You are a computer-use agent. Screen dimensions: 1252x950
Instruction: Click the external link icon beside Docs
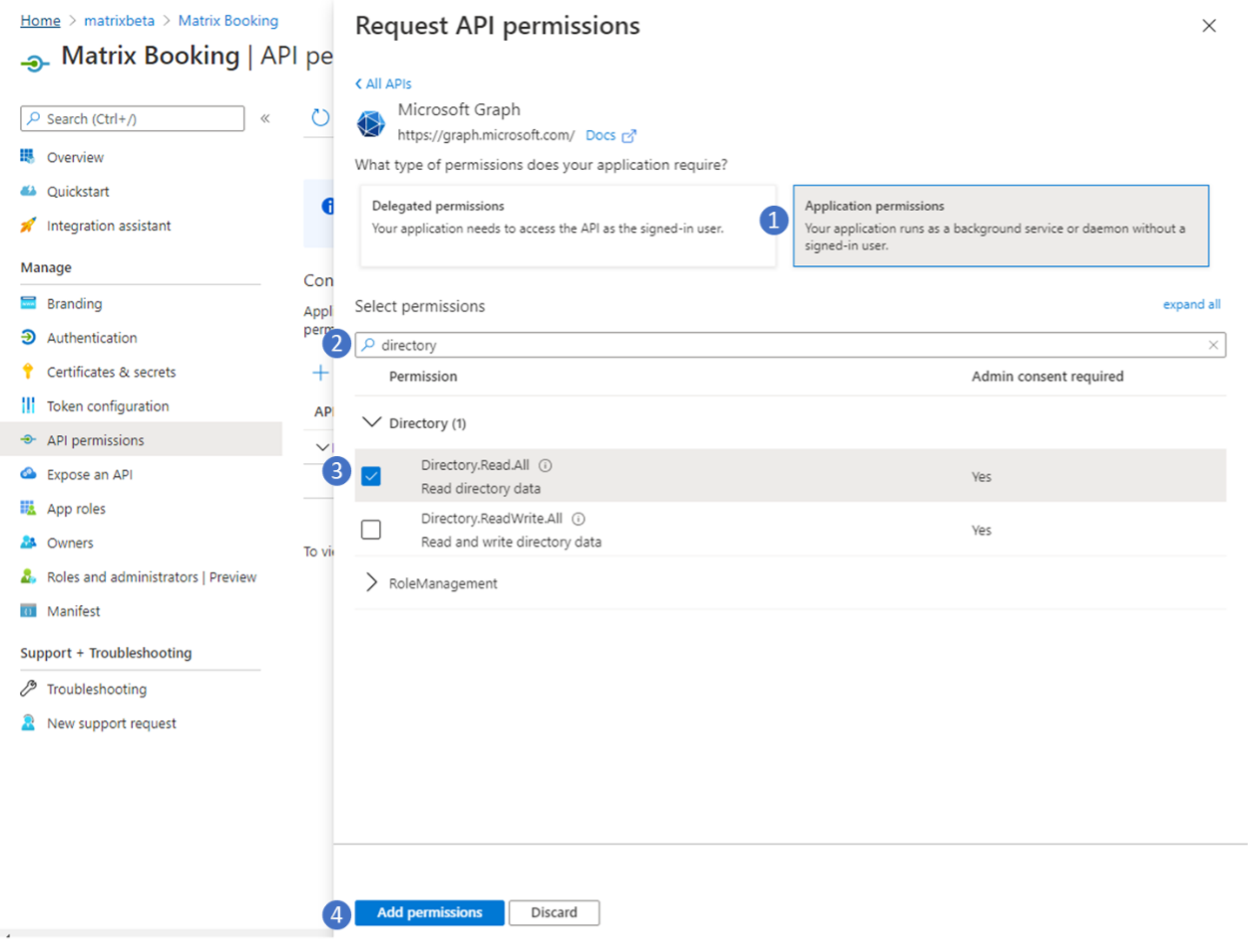(629, 136)
